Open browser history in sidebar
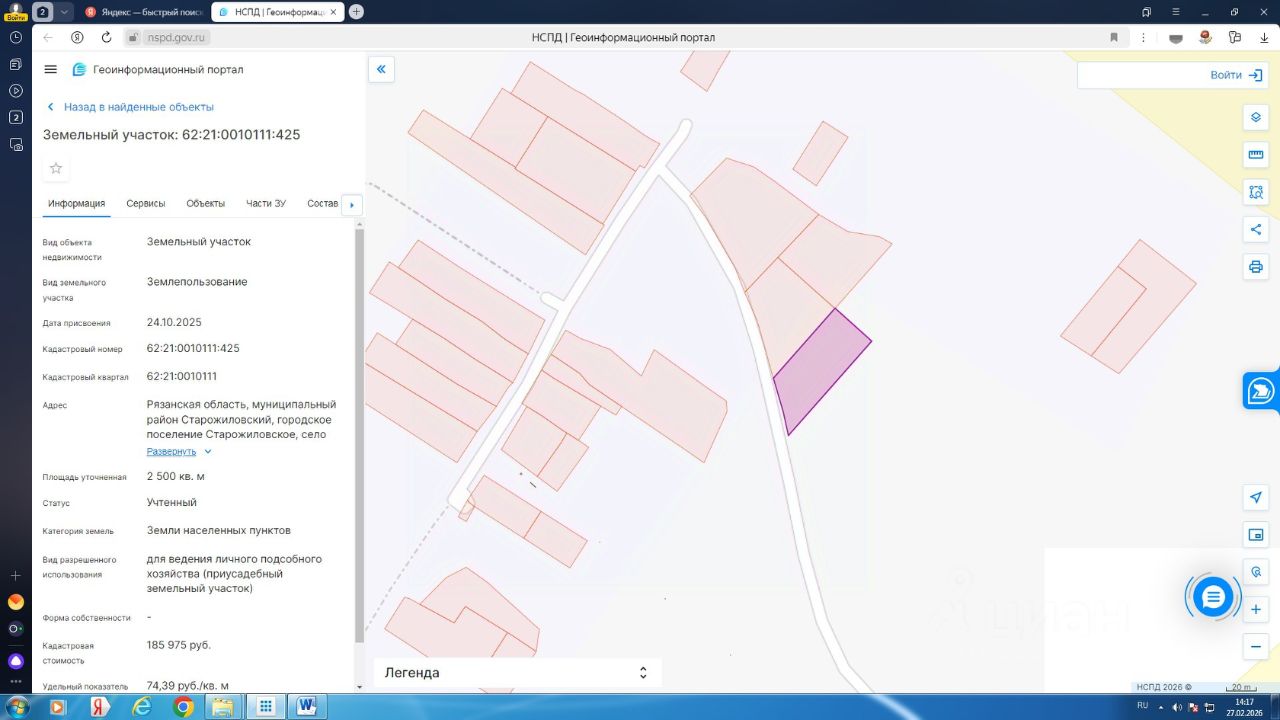 pyautogui.click(x=16, y=37)
